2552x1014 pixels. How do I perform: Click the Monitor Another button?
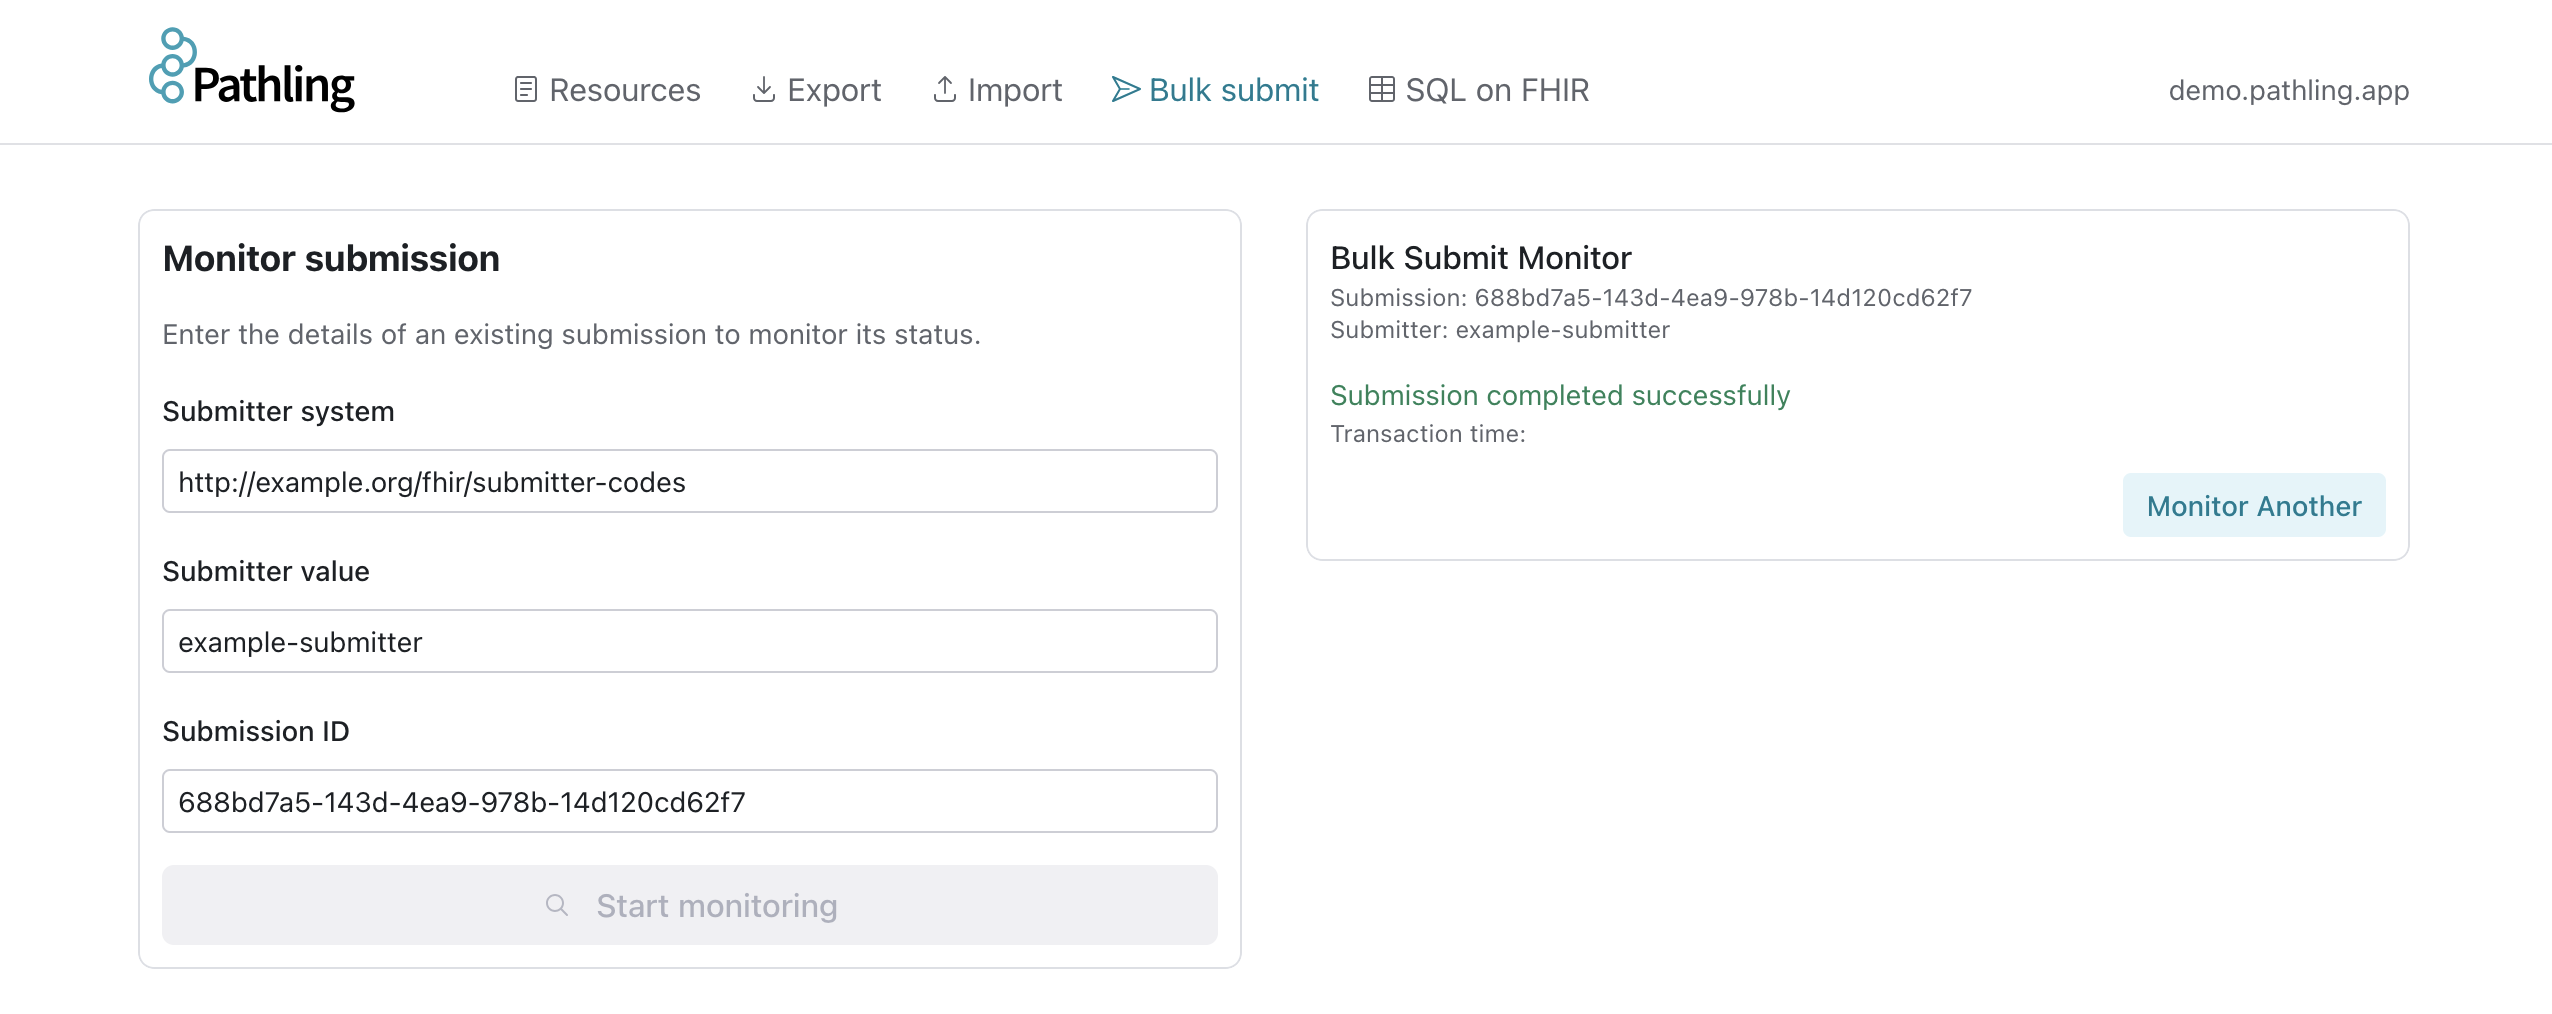pyautogui.click(x=2253, y=505)
